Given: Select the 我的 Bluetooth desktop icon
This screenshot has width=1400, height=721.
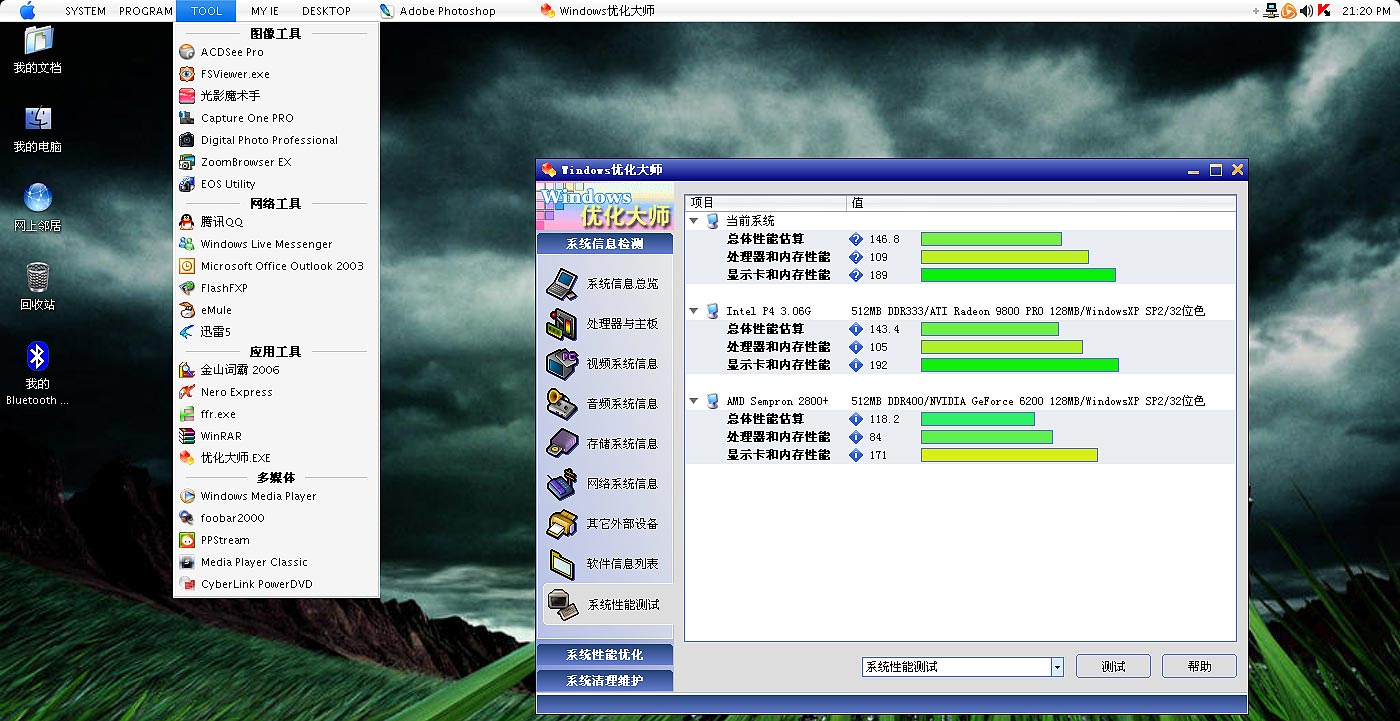Looking at the screenshot, I should pyautogui.click(x=38, y=372).
